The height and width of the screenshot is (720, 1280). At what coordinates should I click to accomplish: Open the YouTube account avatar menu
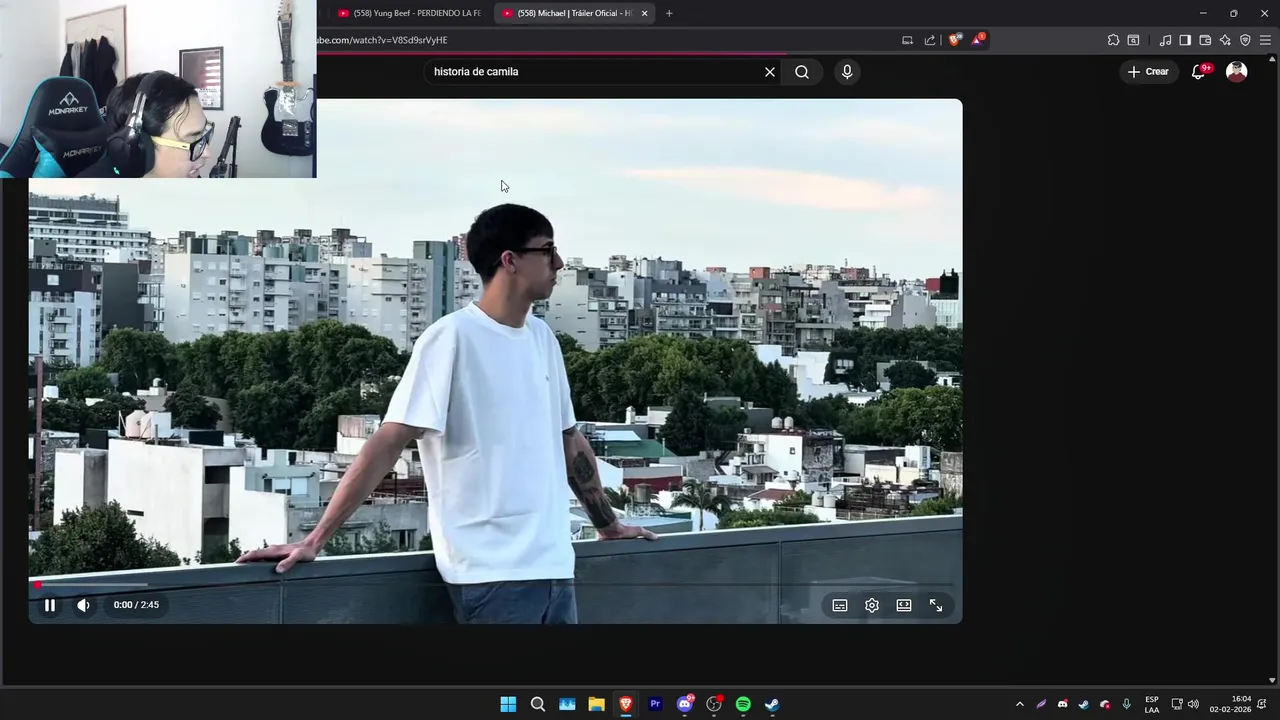click(x=1237, y=72)
